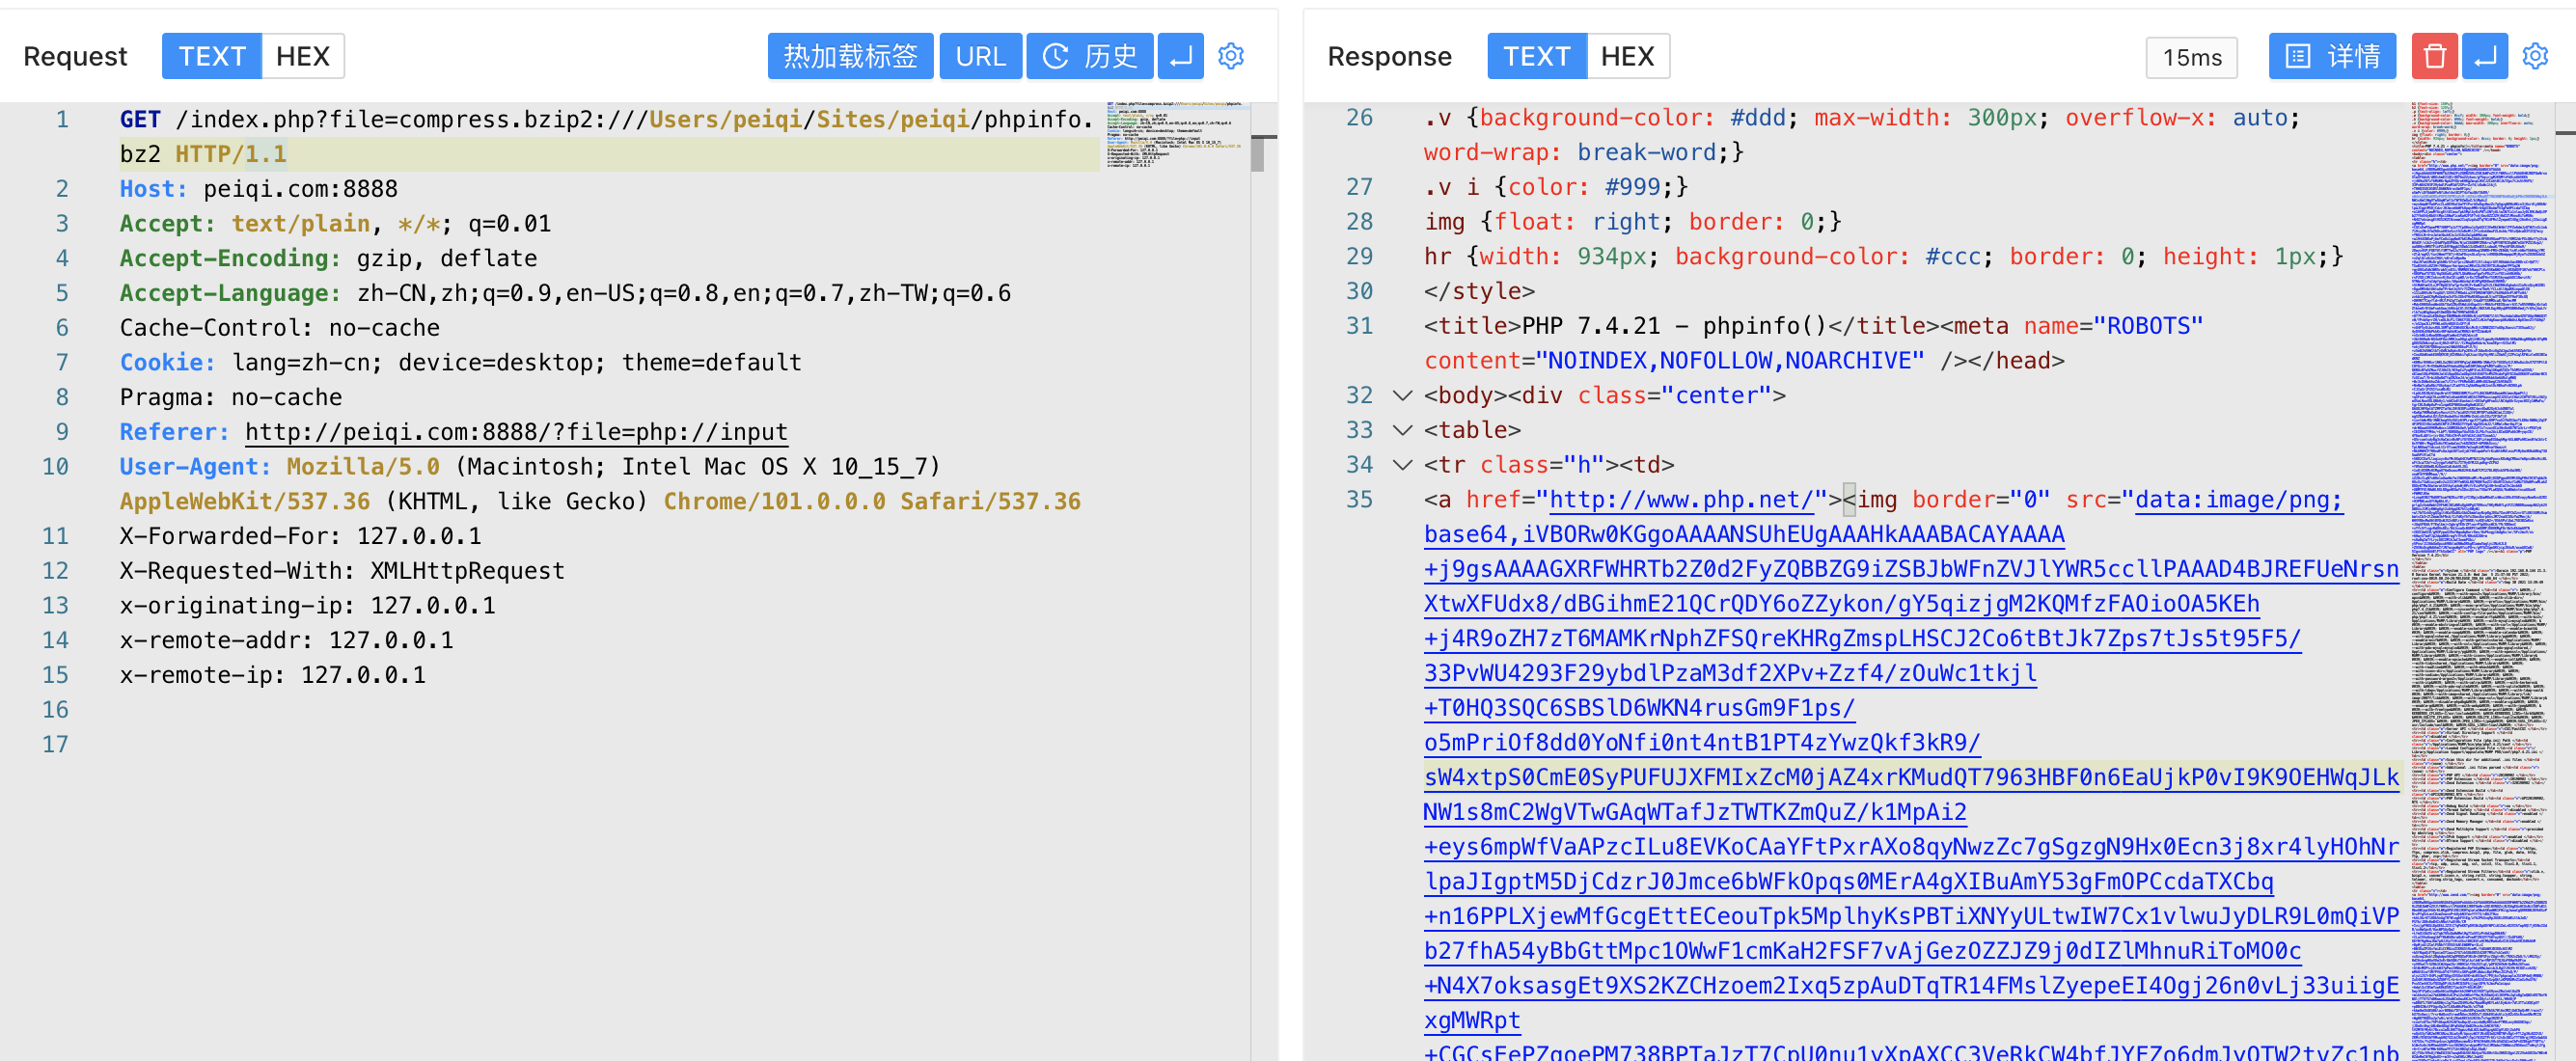The image size is (2576, 1061).
Task: Collapse the tr fold on line 34
Action: coord(1403,465)
